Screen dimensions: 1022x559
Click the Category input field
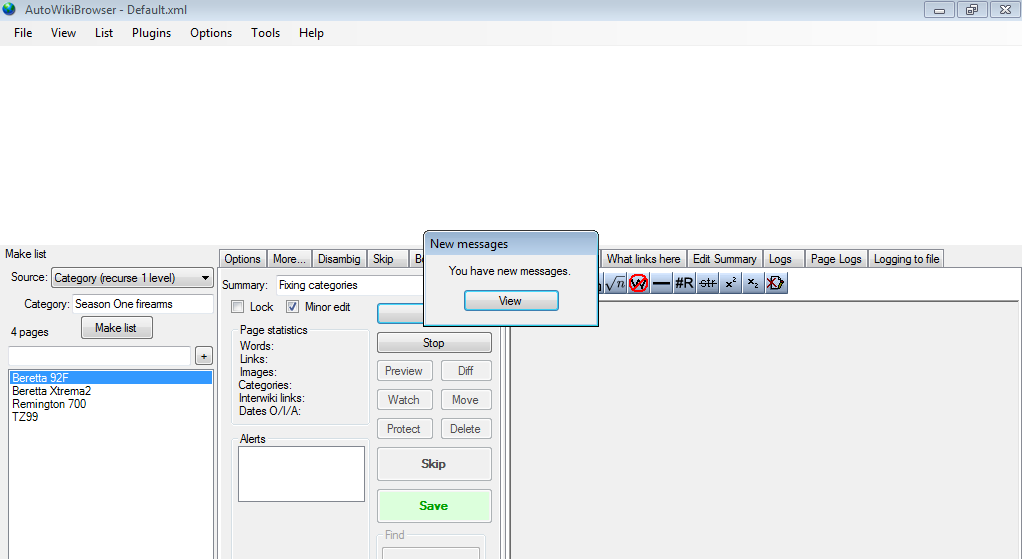pos(143,304)
